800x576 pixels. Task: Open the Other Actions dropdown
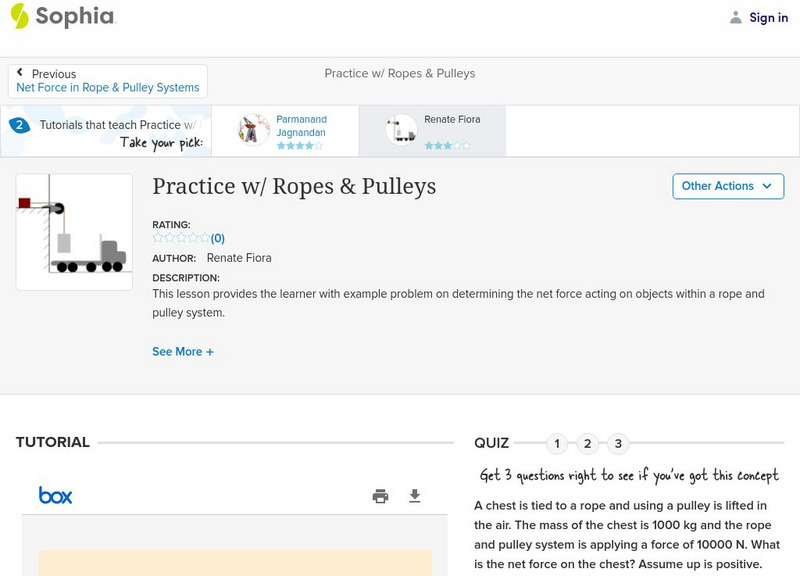click(x=727, y=186)
